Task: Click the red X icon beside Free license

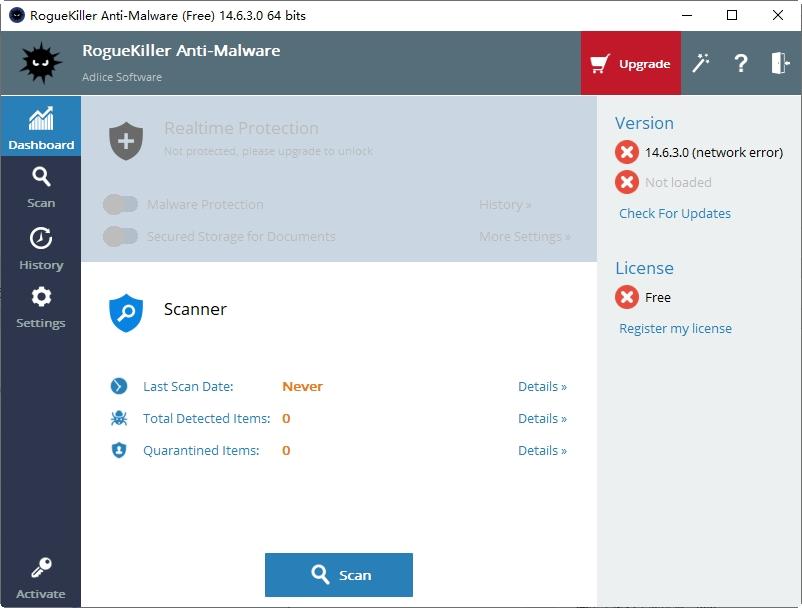Action: click(627, 297)
